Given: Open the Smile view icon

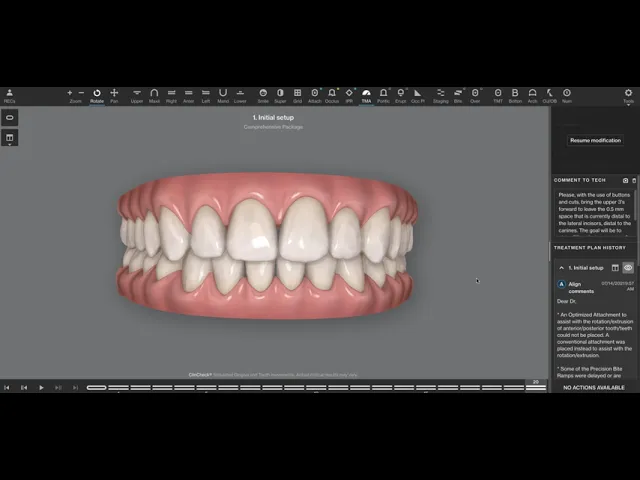Looking at the screenshot, I should [x=263, y=96].
